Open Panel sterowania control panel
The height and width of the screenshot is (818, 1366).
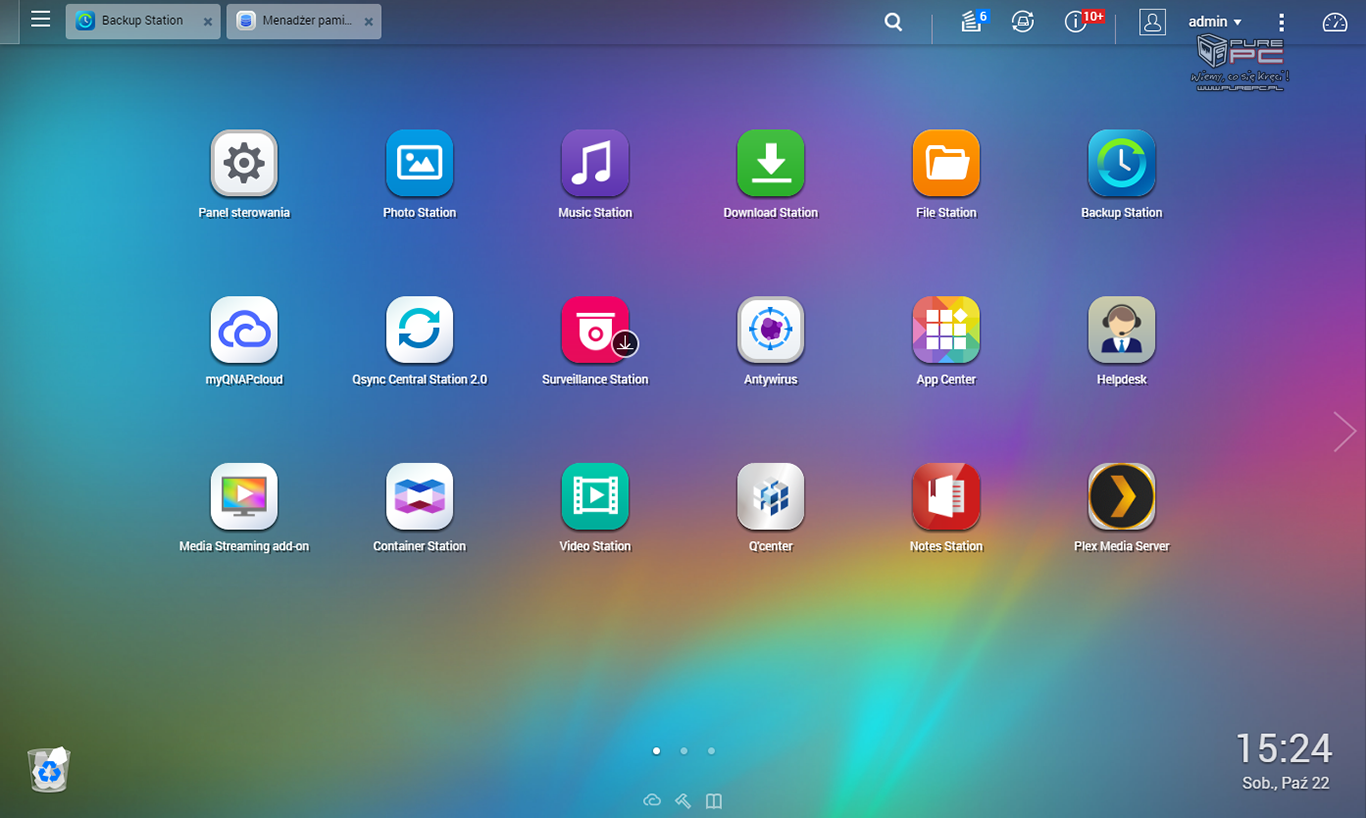(x=244, y=163)
